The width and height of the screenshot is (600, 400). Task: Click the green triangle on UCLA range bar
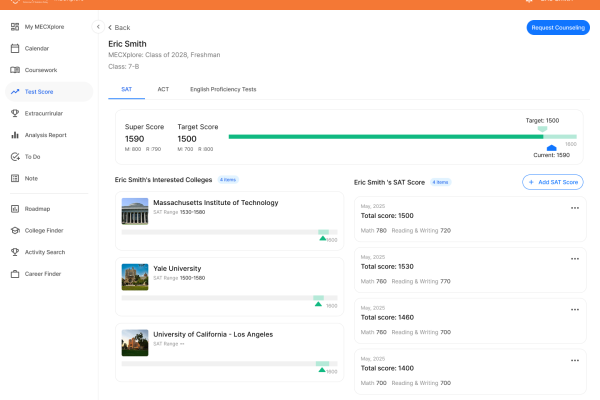coord(322,370)
